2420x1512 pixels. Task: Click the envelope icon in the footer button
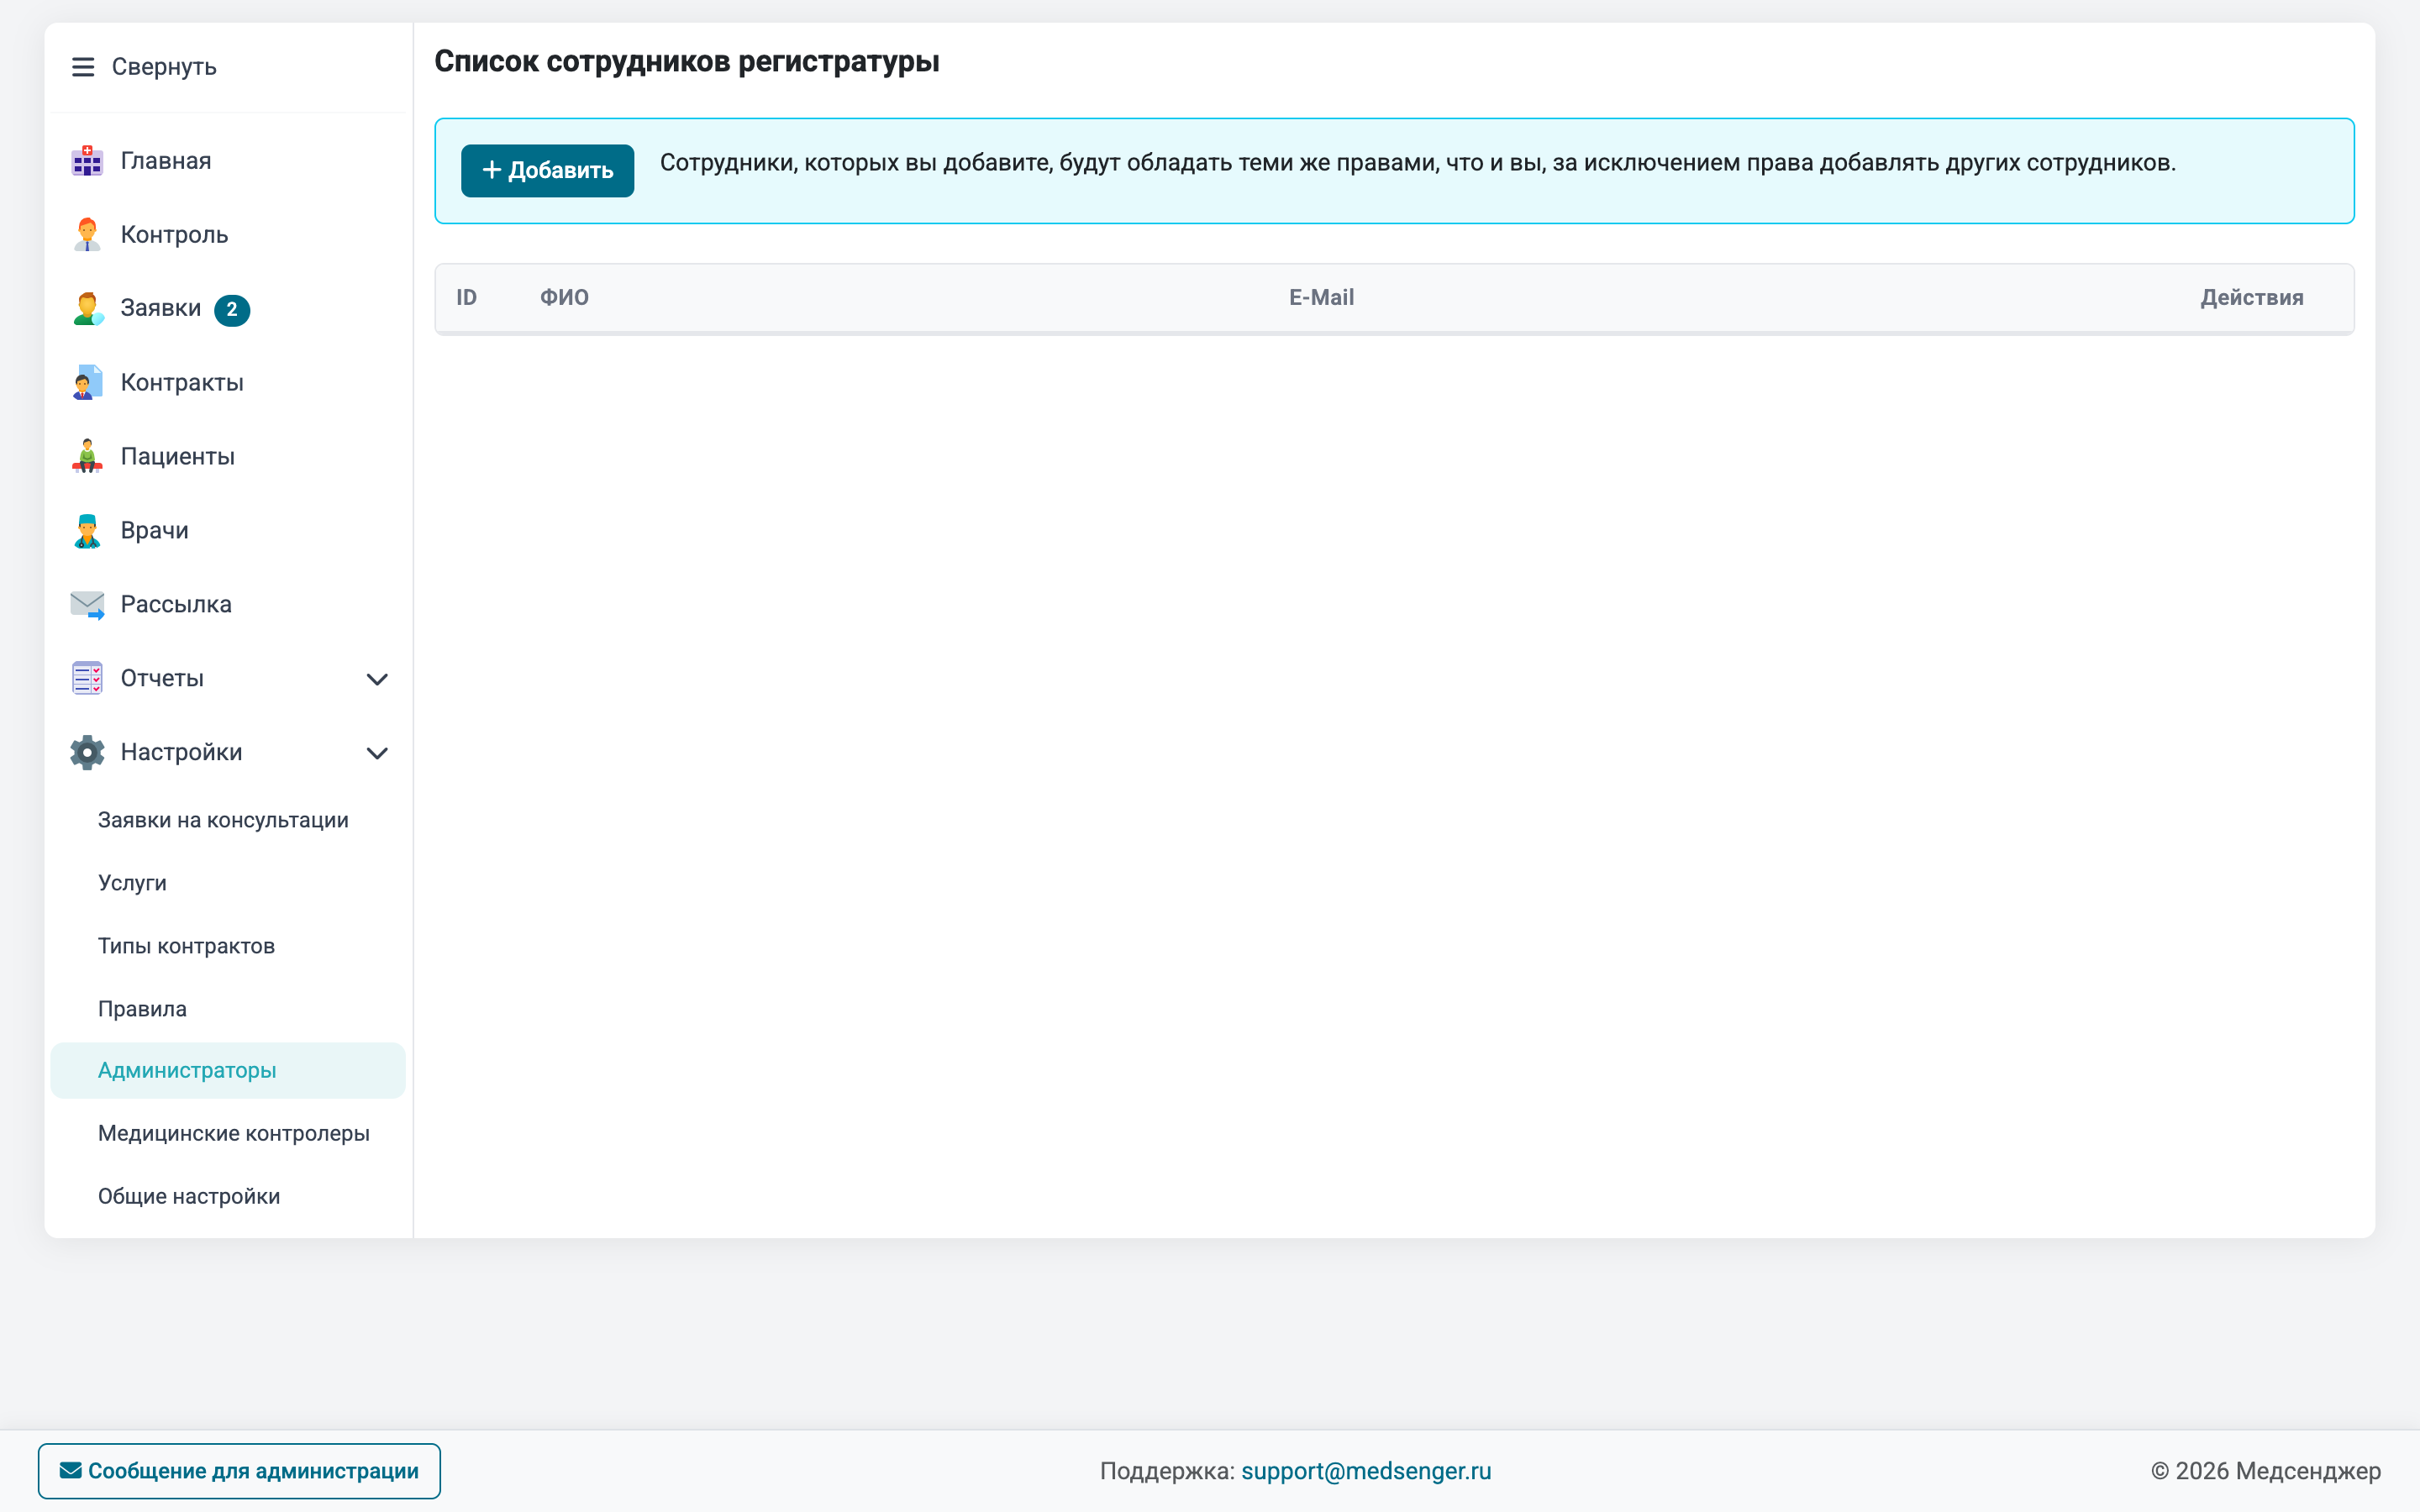tap(70, 1471)
